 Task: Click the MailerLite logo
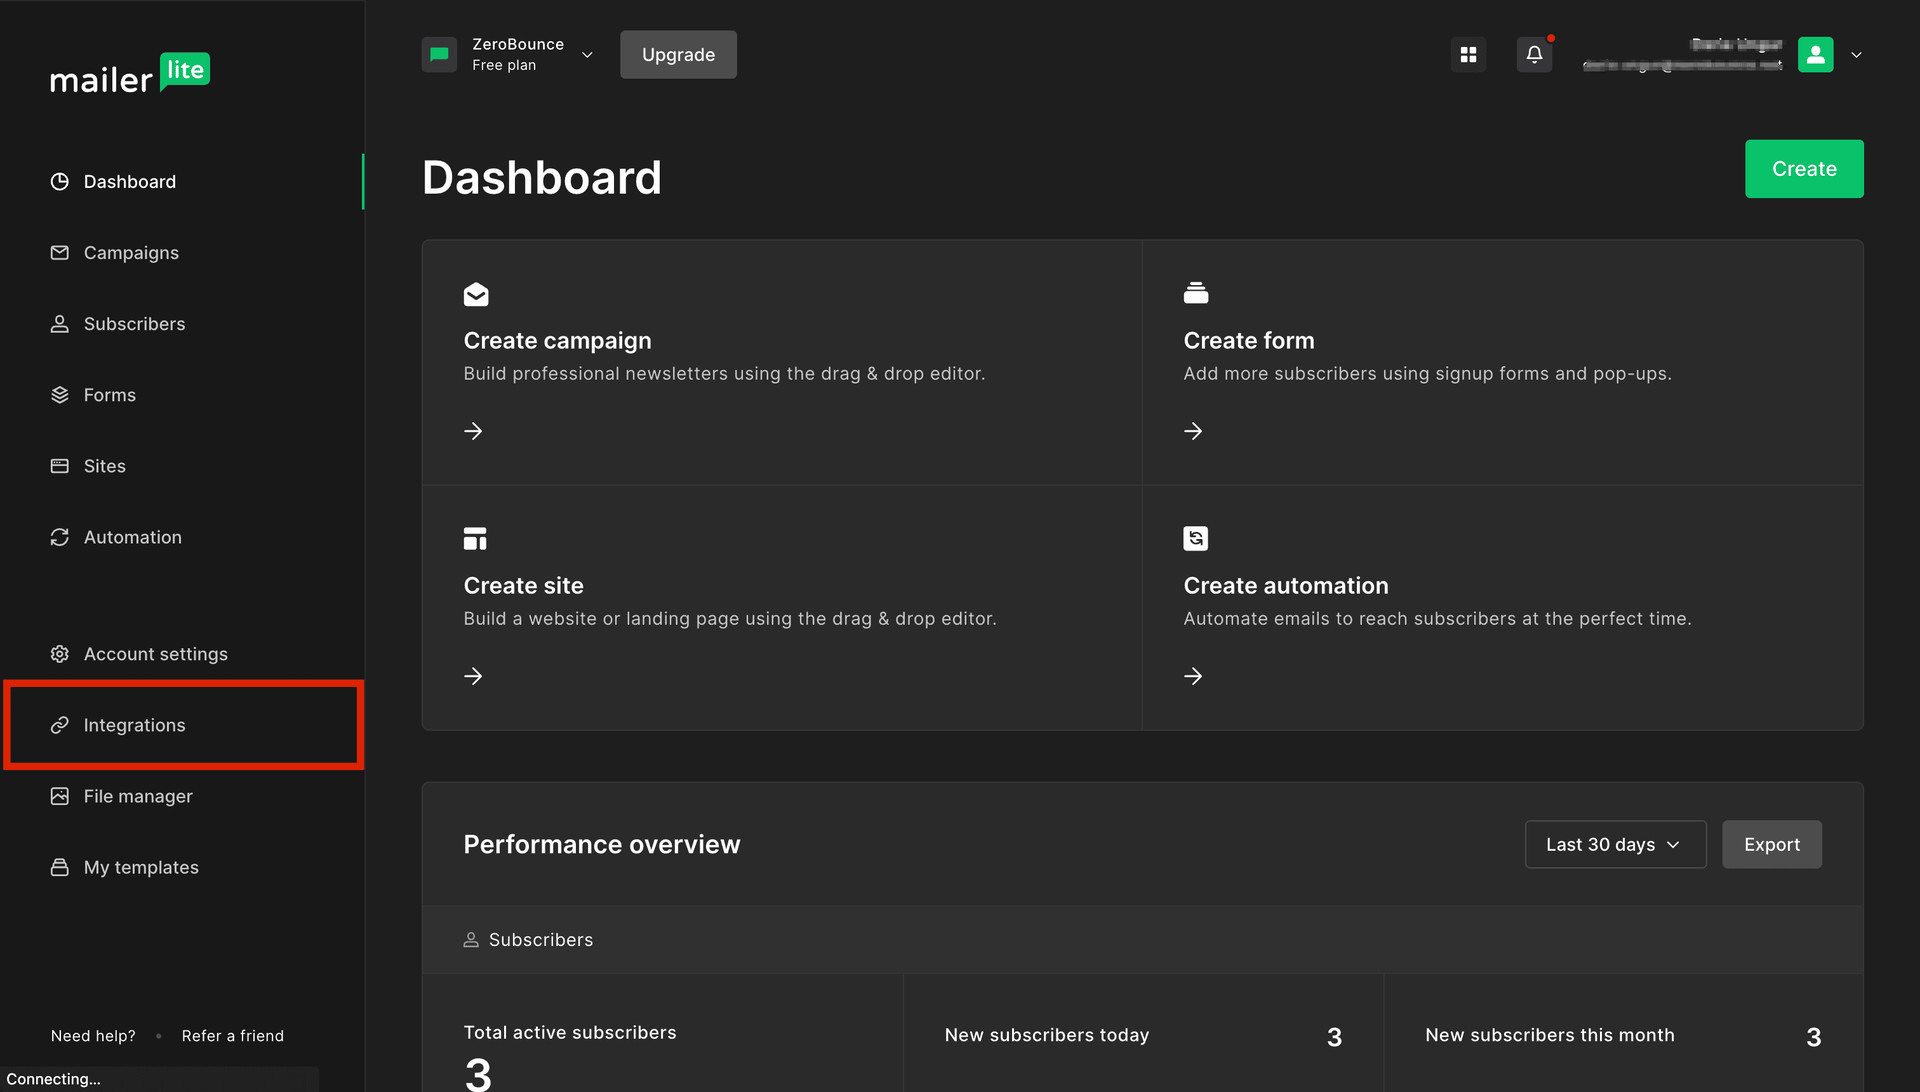pos(130,73)
